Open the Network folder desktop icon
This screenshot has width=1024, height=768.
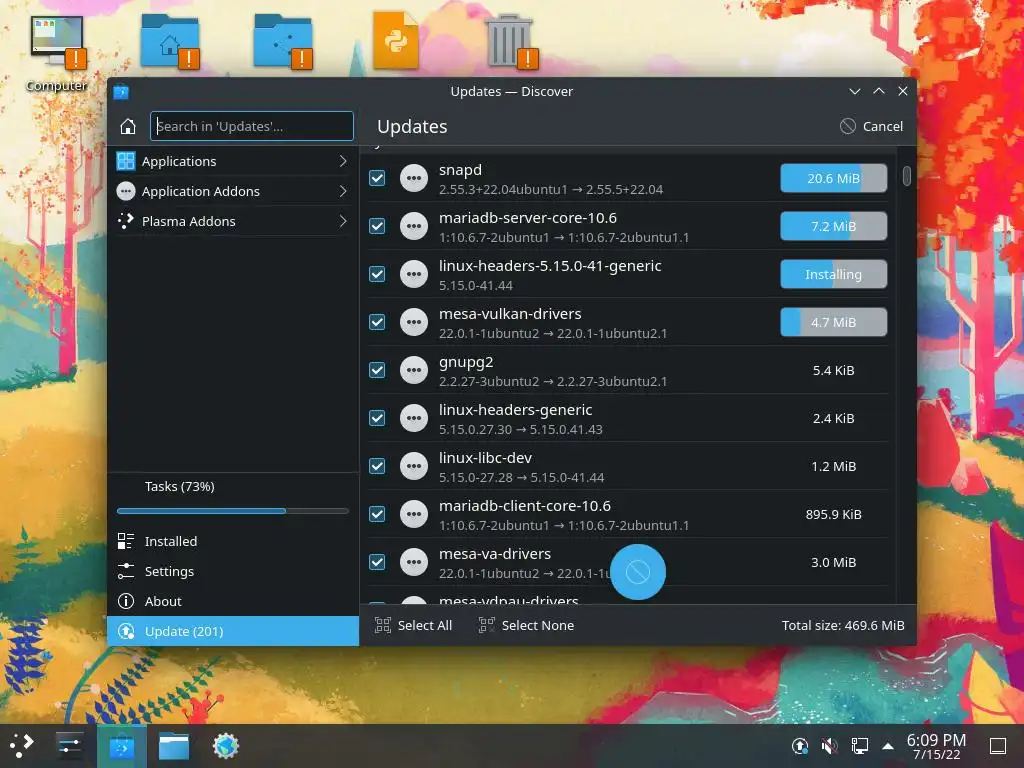pos(283,42)
